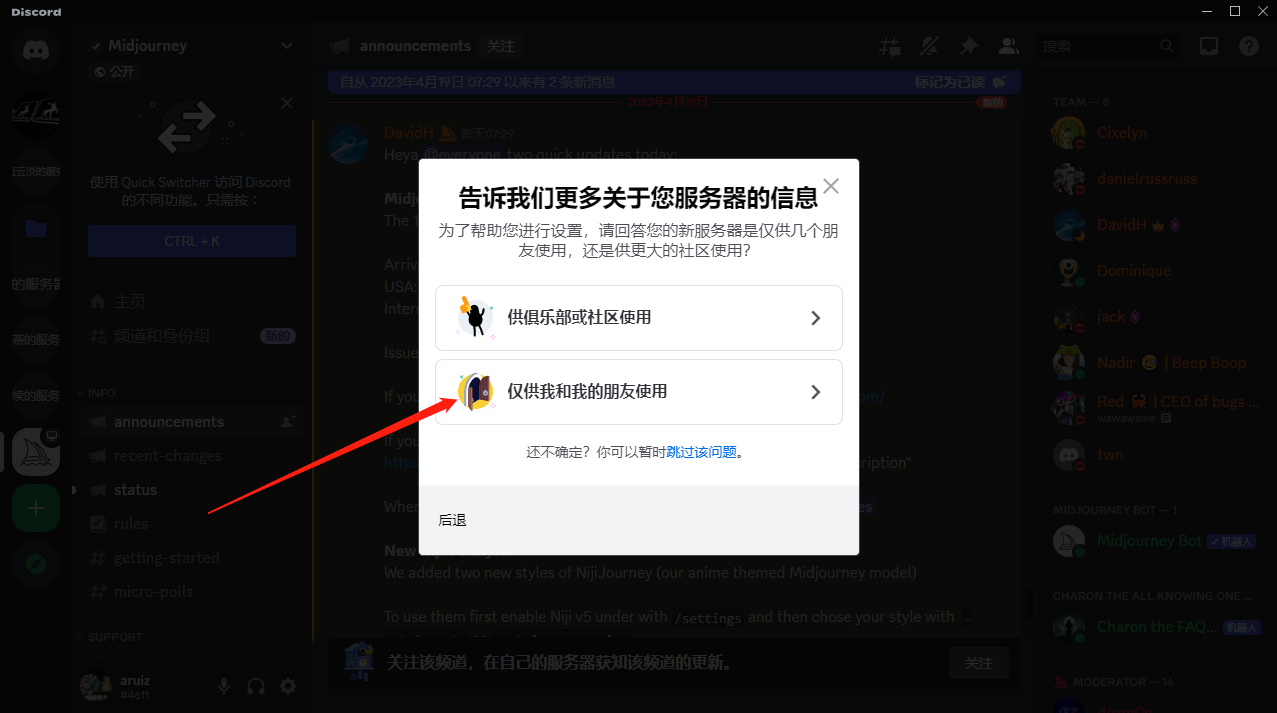Click chevron arrow on 供俱乐部或社区使用 row
Screen dimensions: 1277x713
[x=816, y=318]
